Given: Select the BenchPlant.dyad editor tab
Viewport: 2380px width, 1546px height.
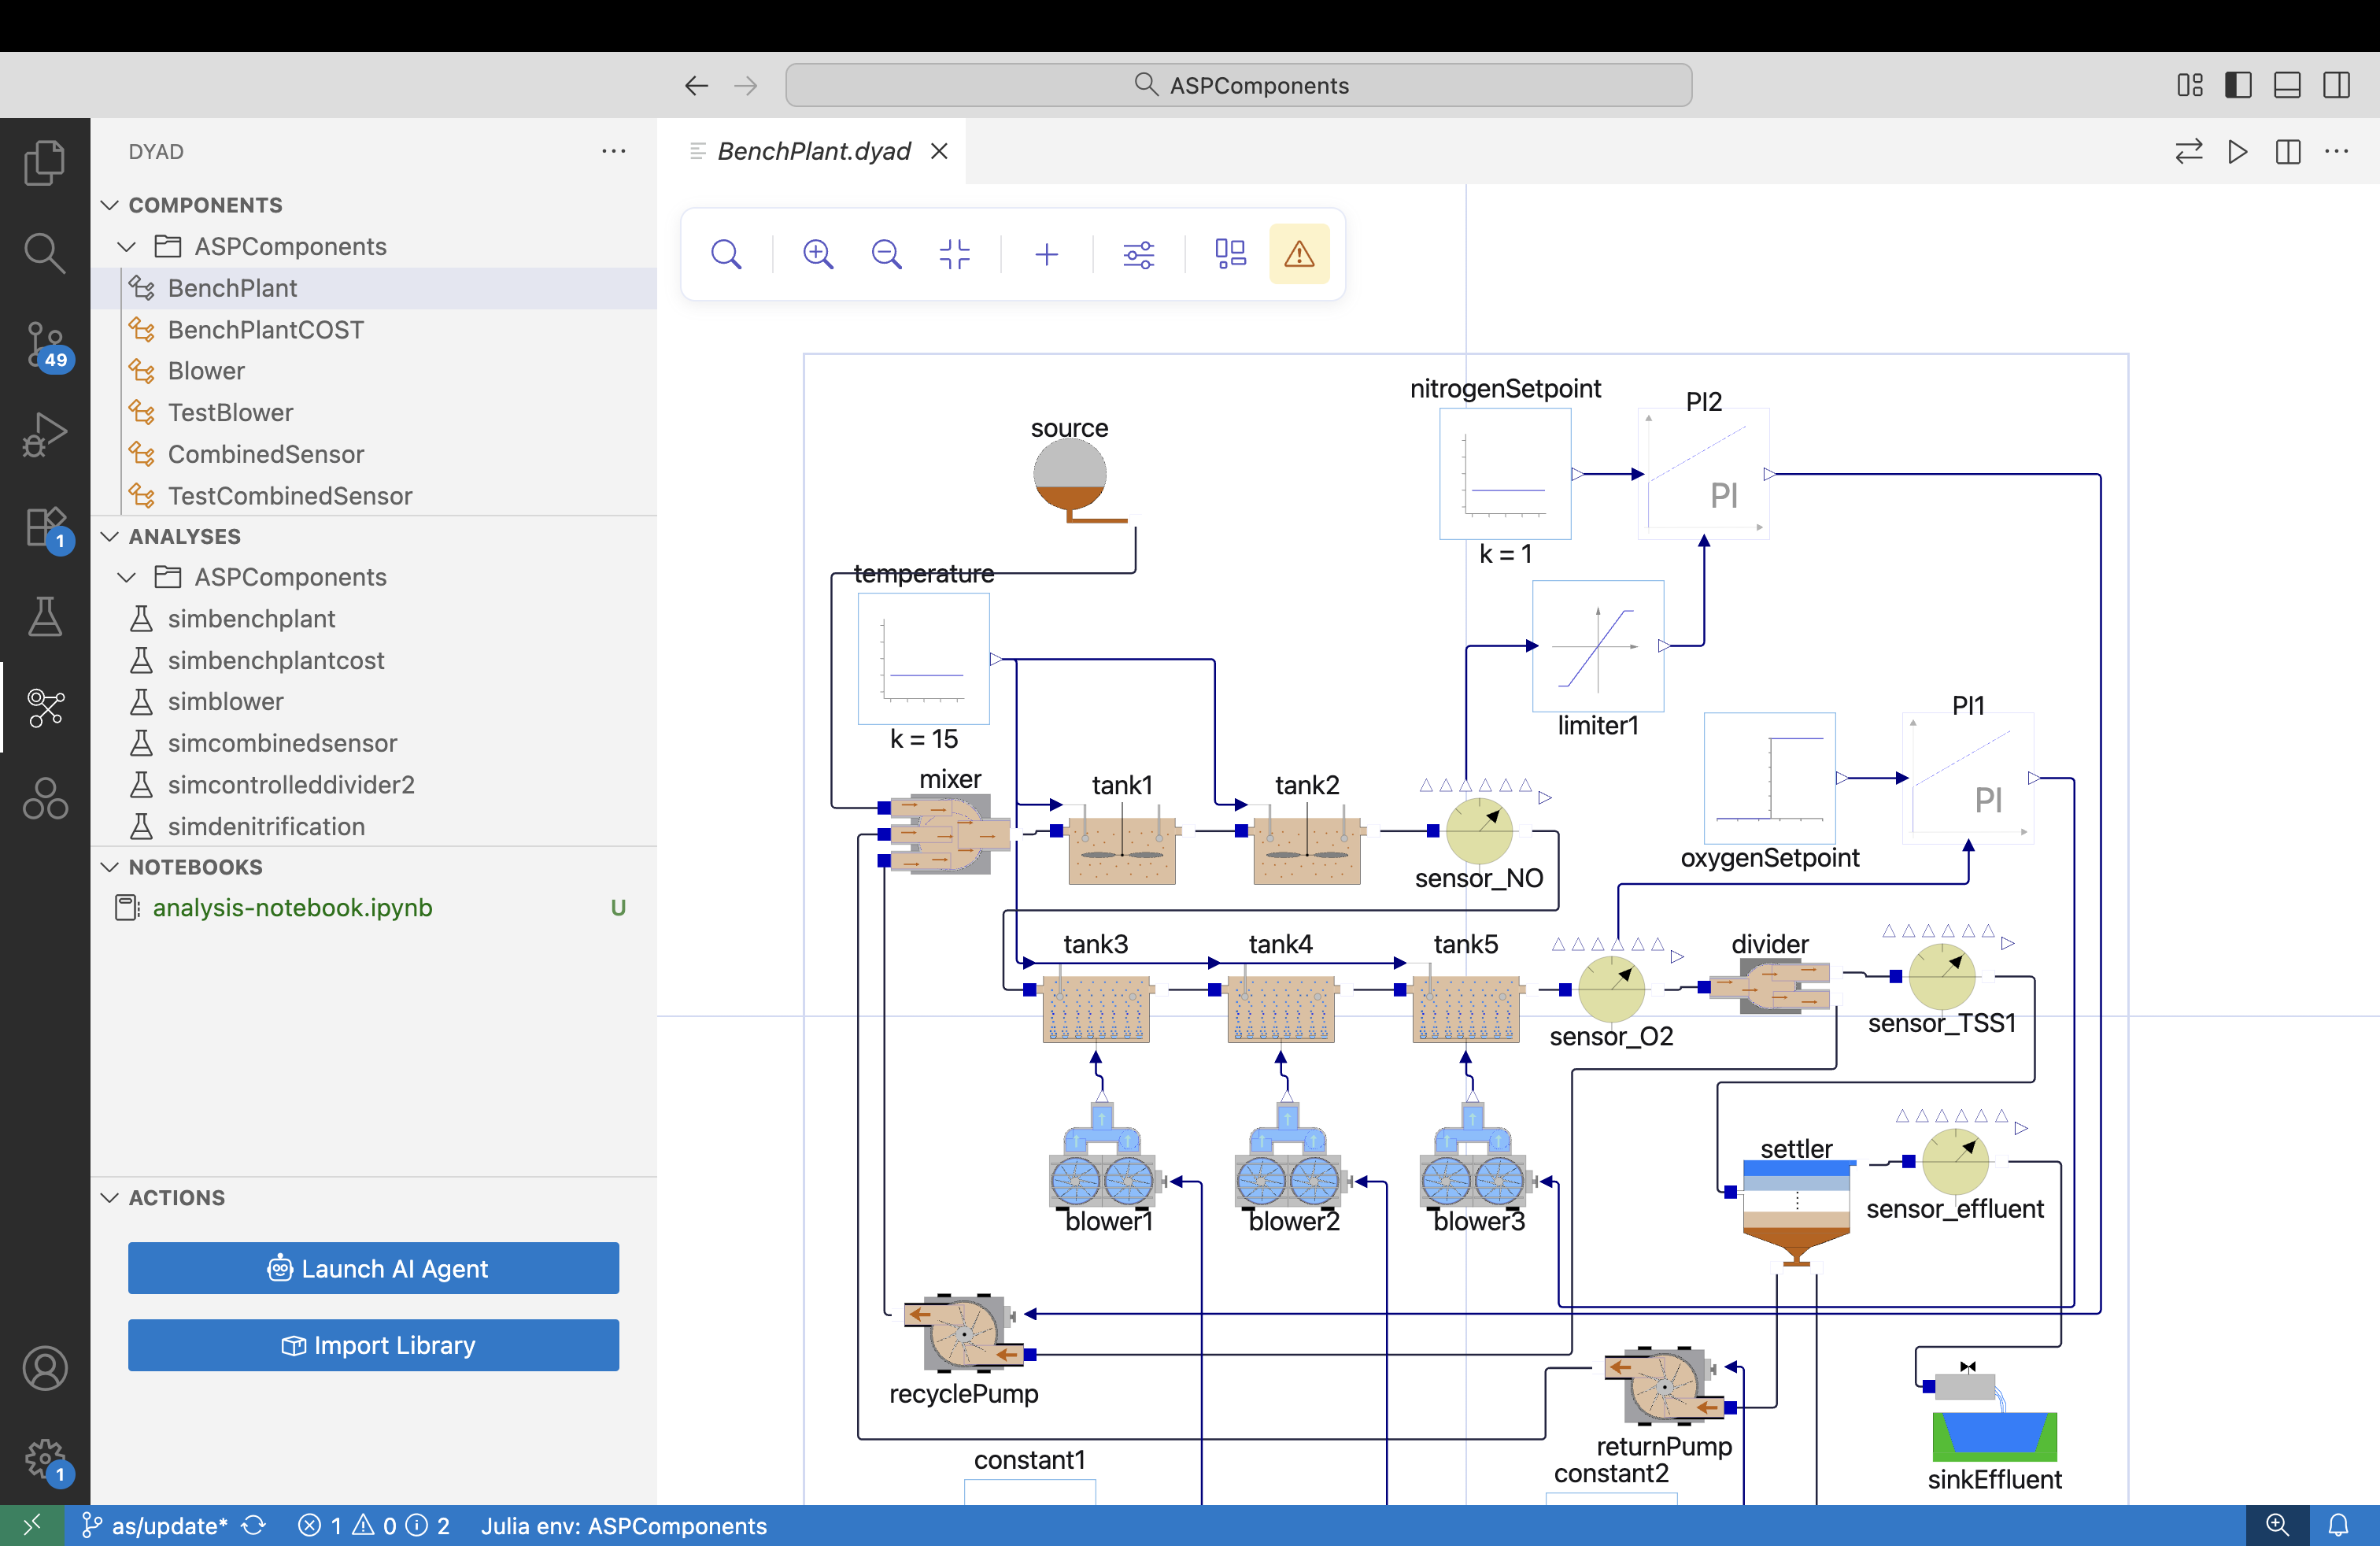Looking at the screenshot, I should [813, 151].
